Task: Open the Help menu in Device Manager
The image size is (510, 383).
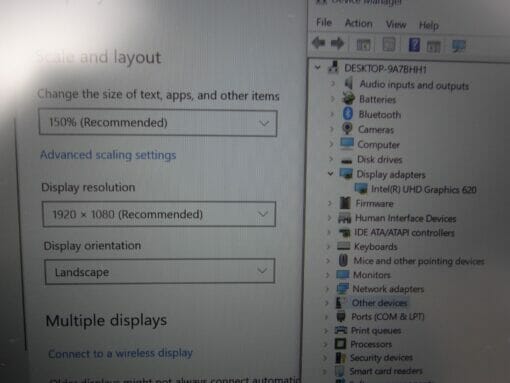Action: [x=429, y=25]
